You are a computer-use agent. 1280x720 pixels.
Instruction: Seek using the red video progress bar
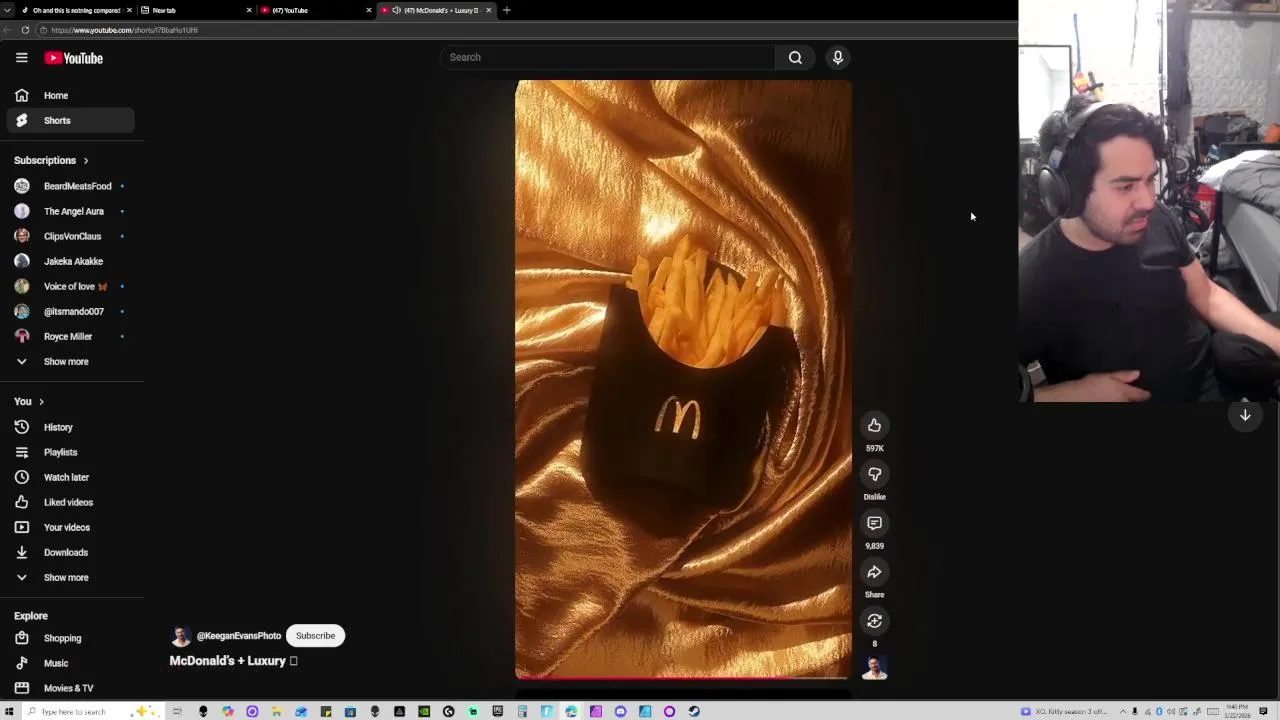683,677
